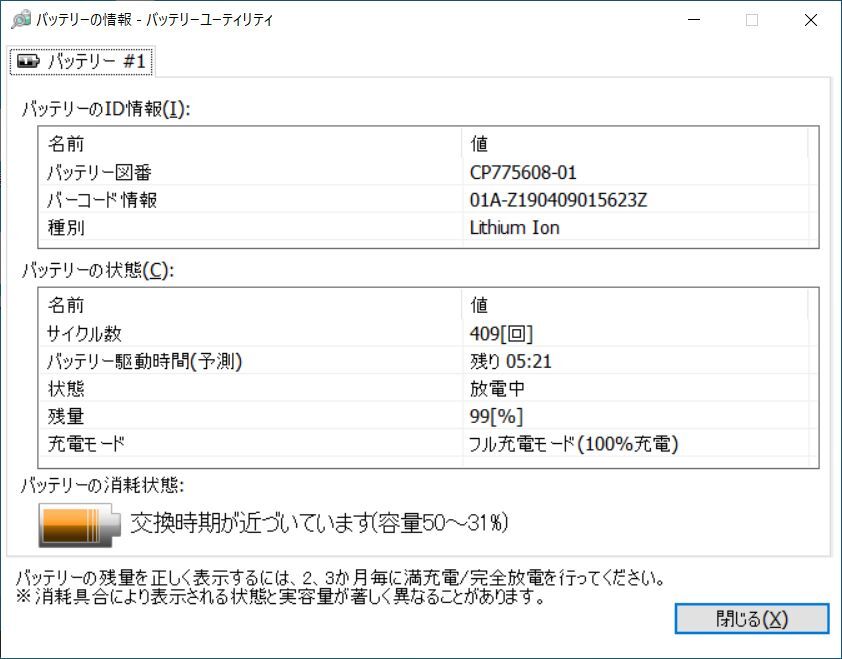Click the バッテリーの消耗状態 label
The image size is (842, 659).
(x=102, y=485)
